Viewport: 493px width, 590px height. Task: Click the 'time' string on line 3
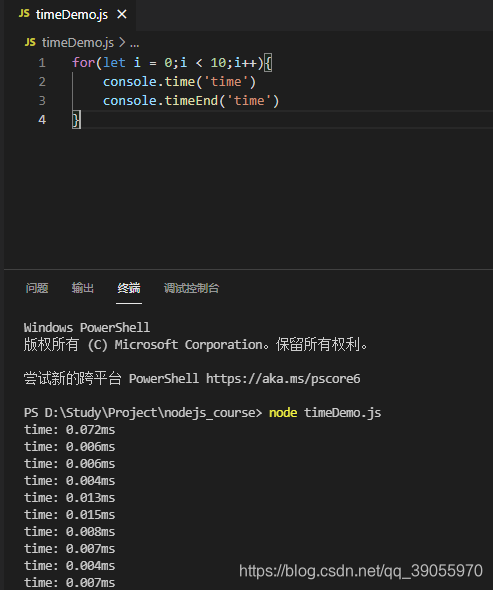point(249,101)
